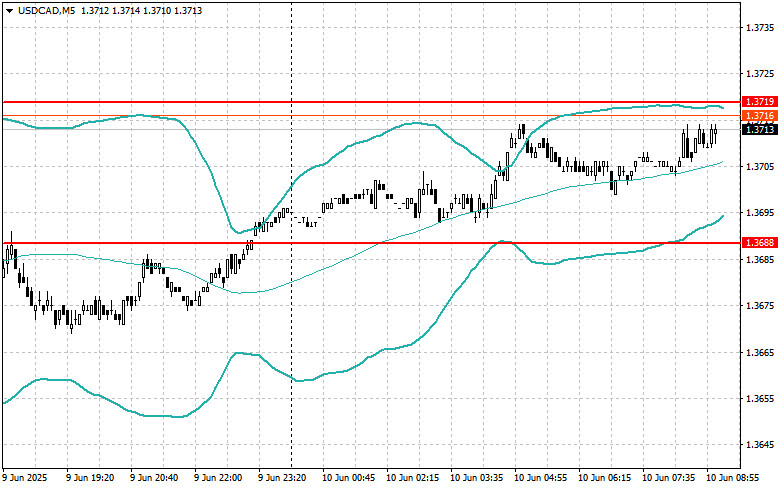
Task: Click the black current price label 1.3713
Action: pyautogui.click(x=760, y=129)
